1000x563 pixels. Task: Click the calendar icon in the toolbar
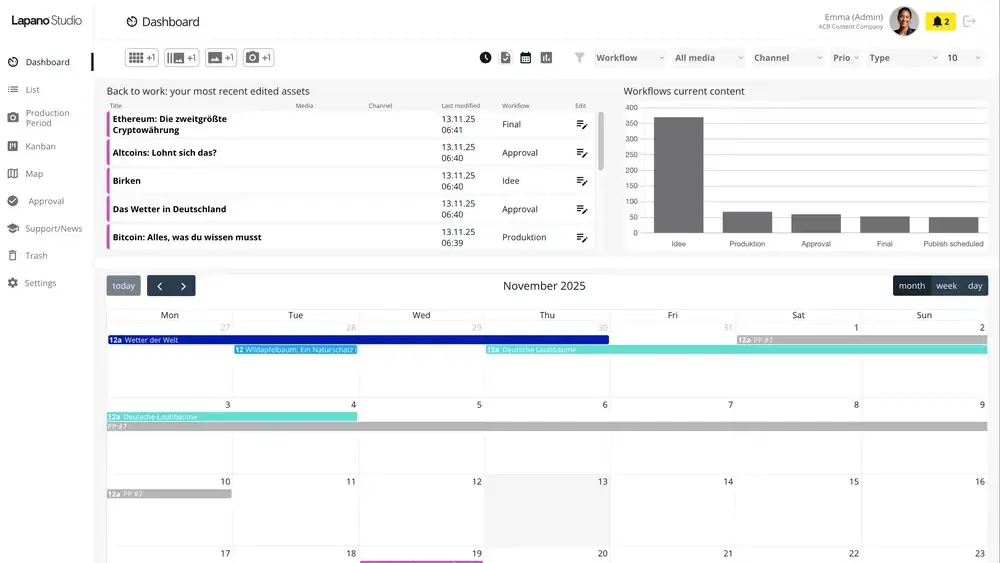525,58
